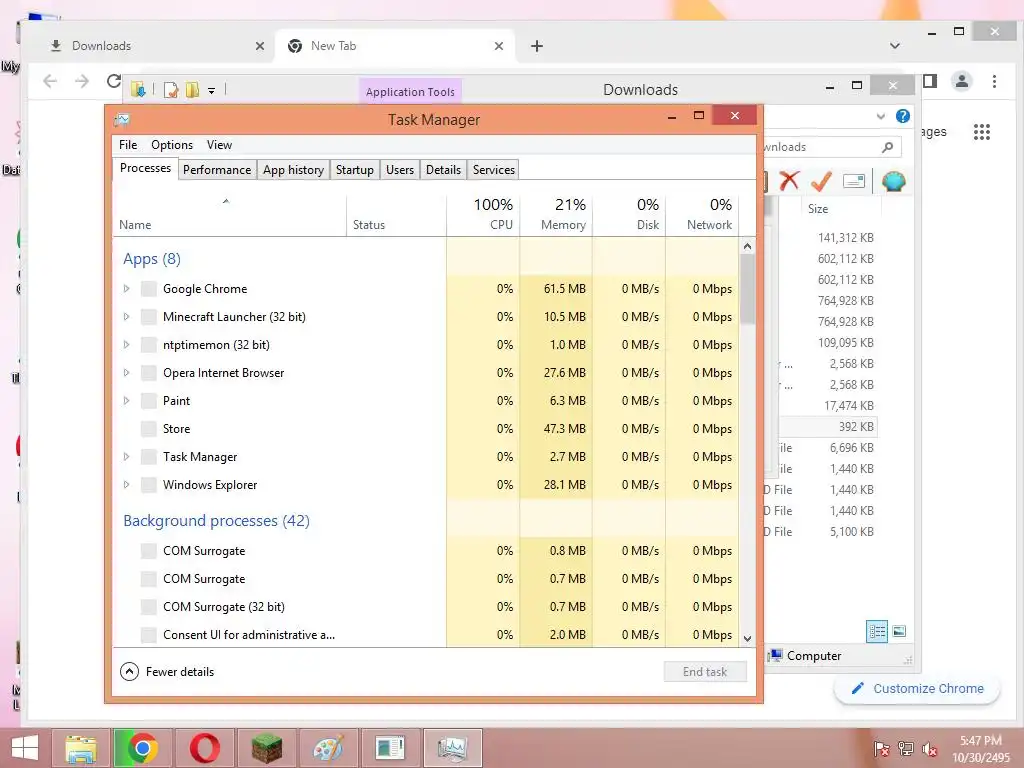This screenshot has height=768, width=1024.
Task: Switch to the Performance tab
Action: click(x=217, y=170)
